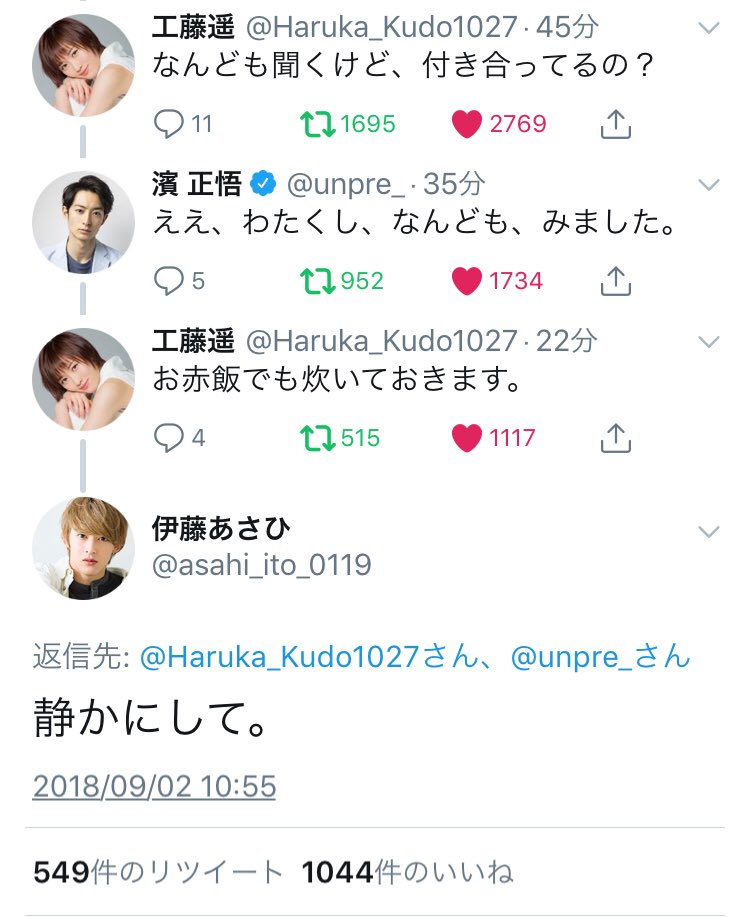
Task: Share 濱 正悟's tweet
Action: pyautogui.click(x=616, y=281)
